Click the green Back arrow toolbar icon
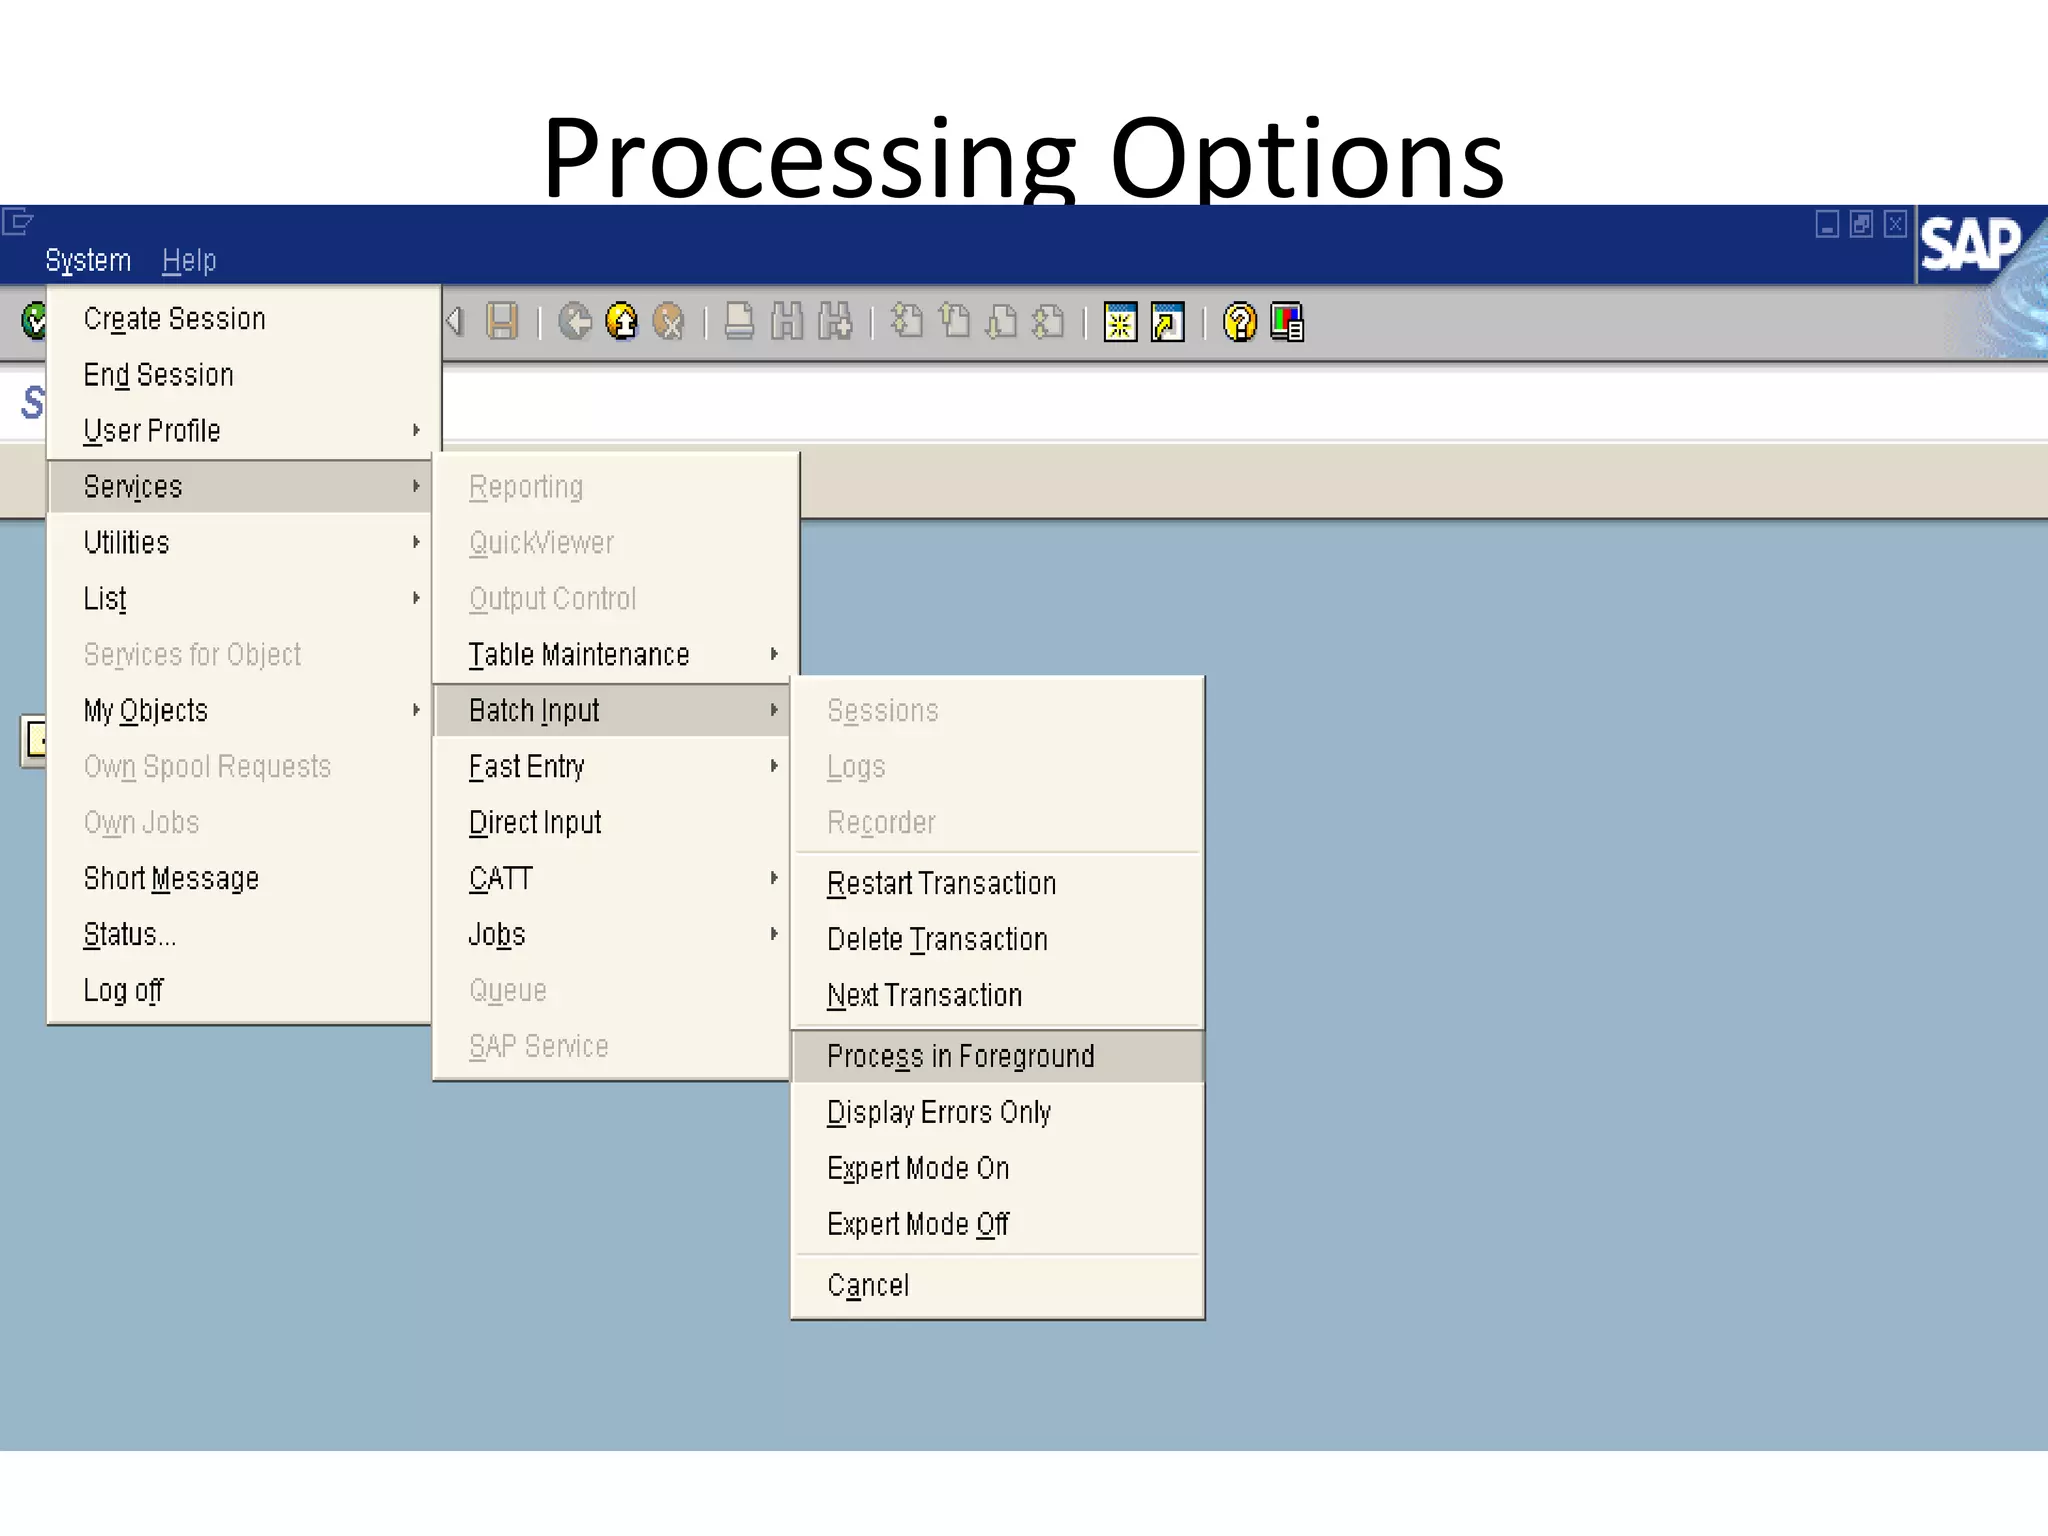This screenshot has width=2048, height=1536. (575, 322)
